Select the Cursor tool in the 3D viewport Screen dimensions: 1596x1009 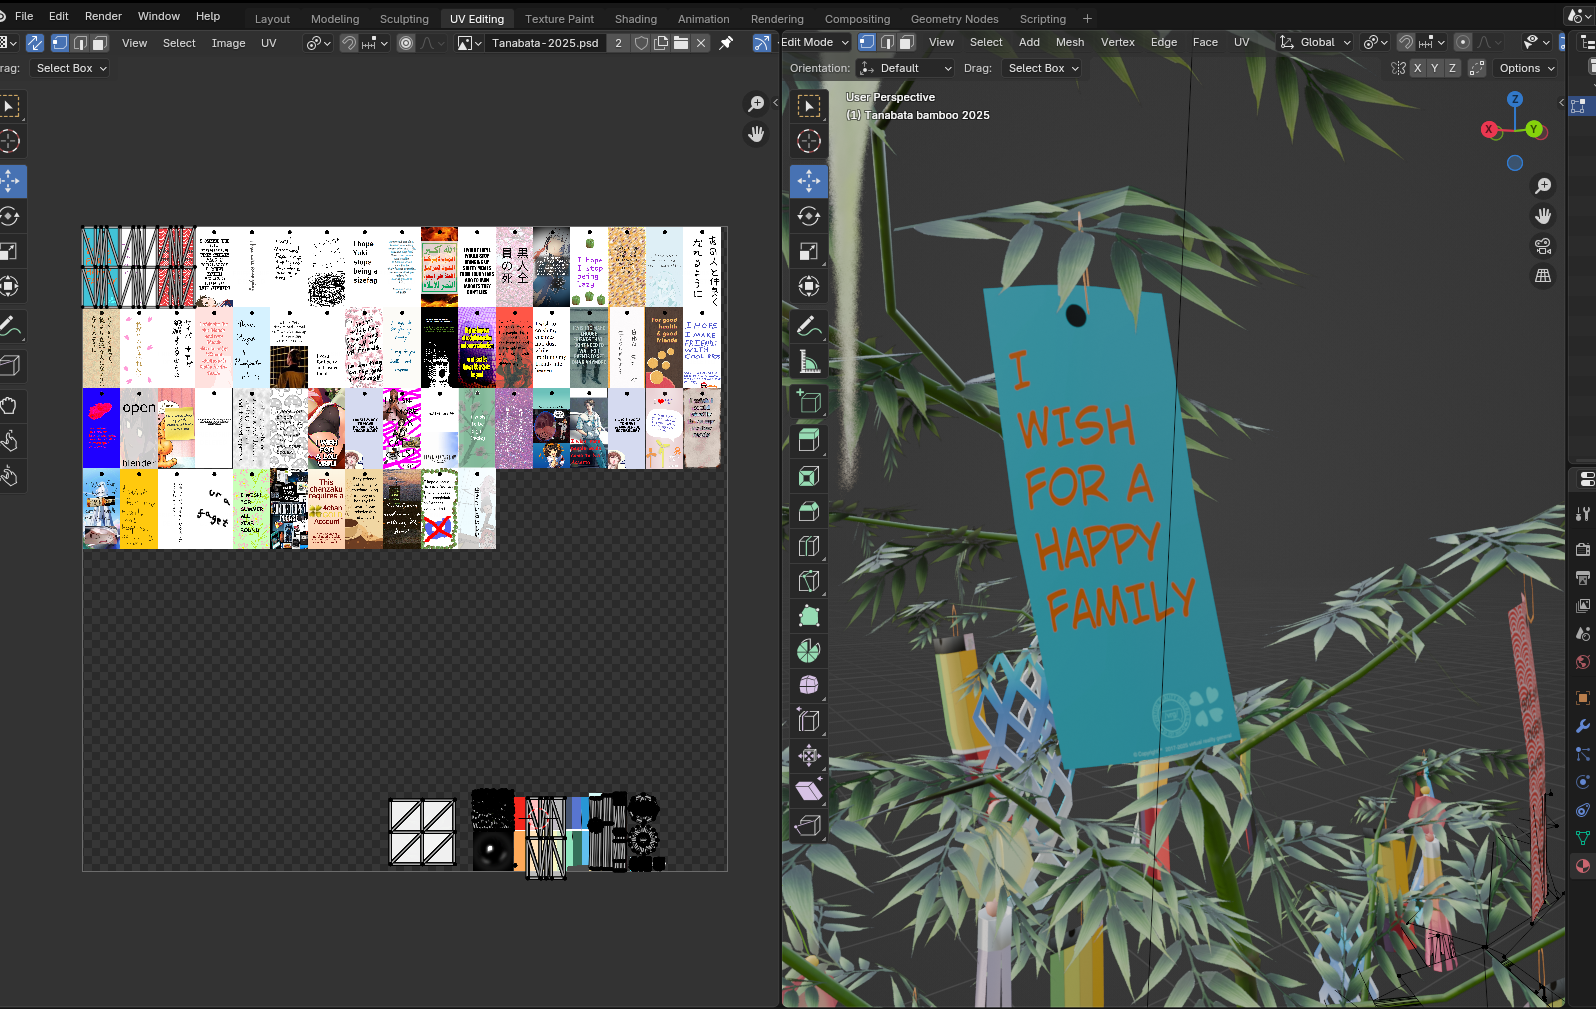[809, 141]
